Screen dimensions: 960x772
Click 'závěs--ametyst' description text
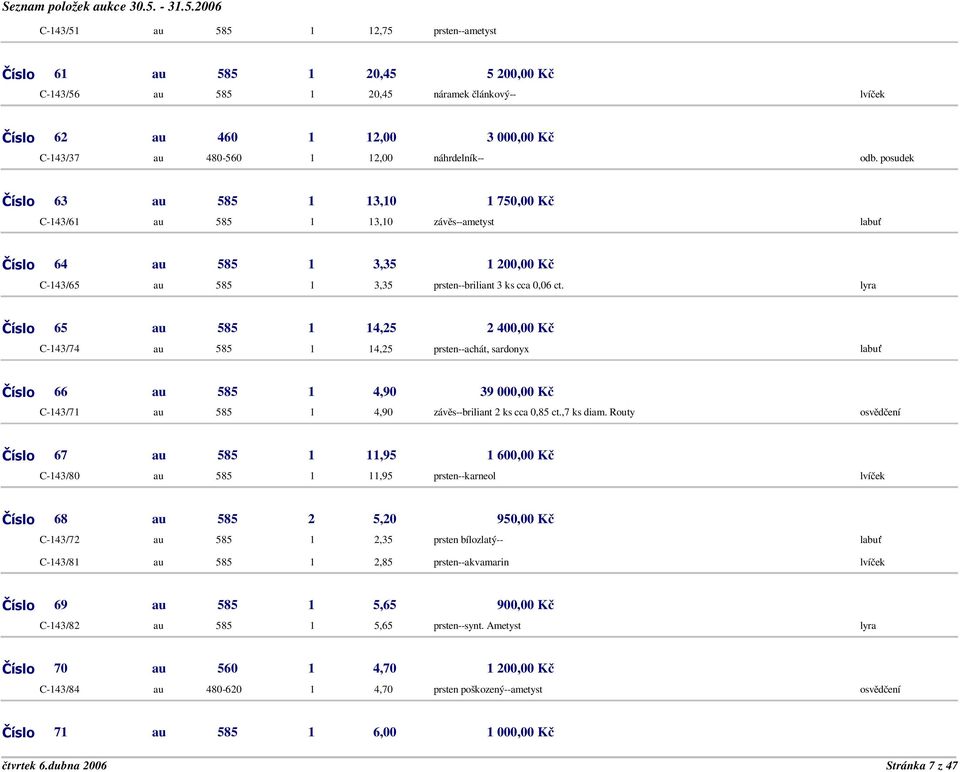click(x=463, y=222)
